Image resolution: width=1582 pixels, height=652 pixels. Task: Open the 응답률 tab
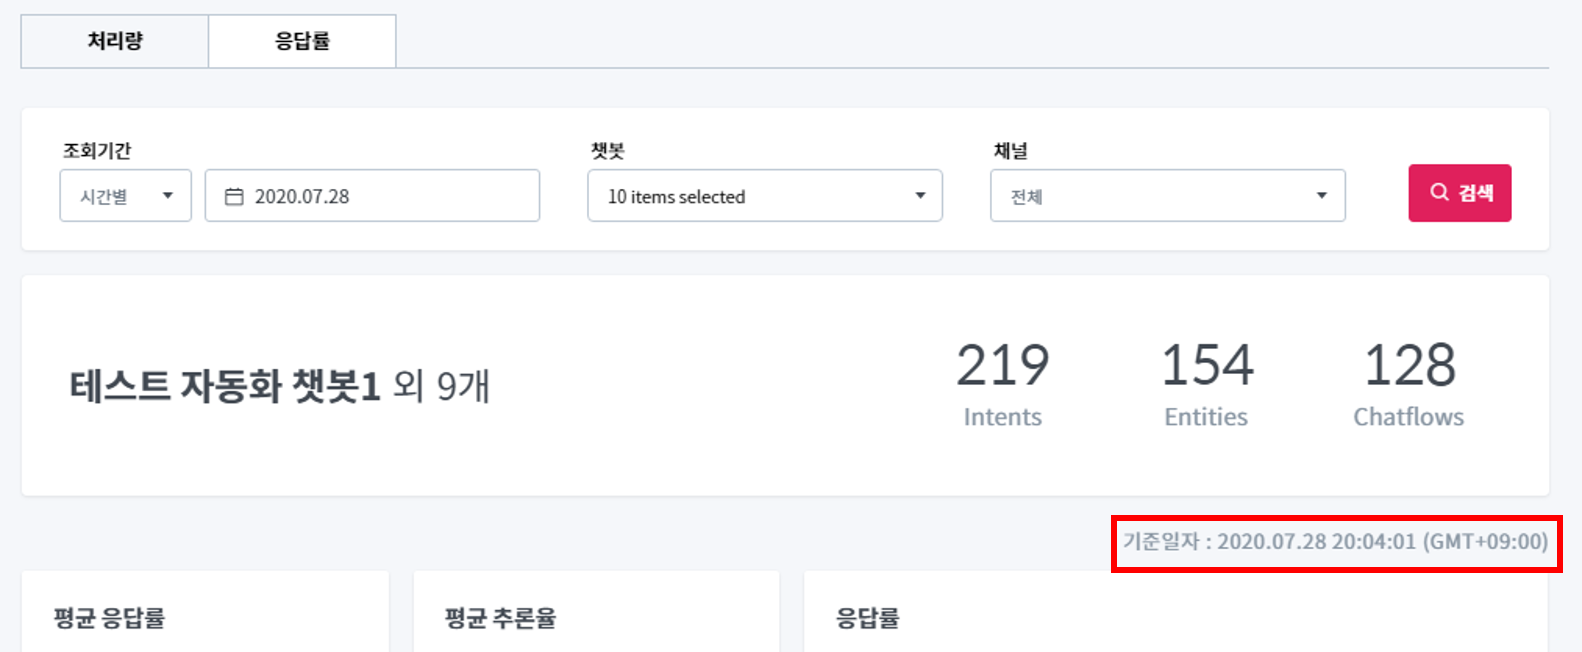(302, 41)
